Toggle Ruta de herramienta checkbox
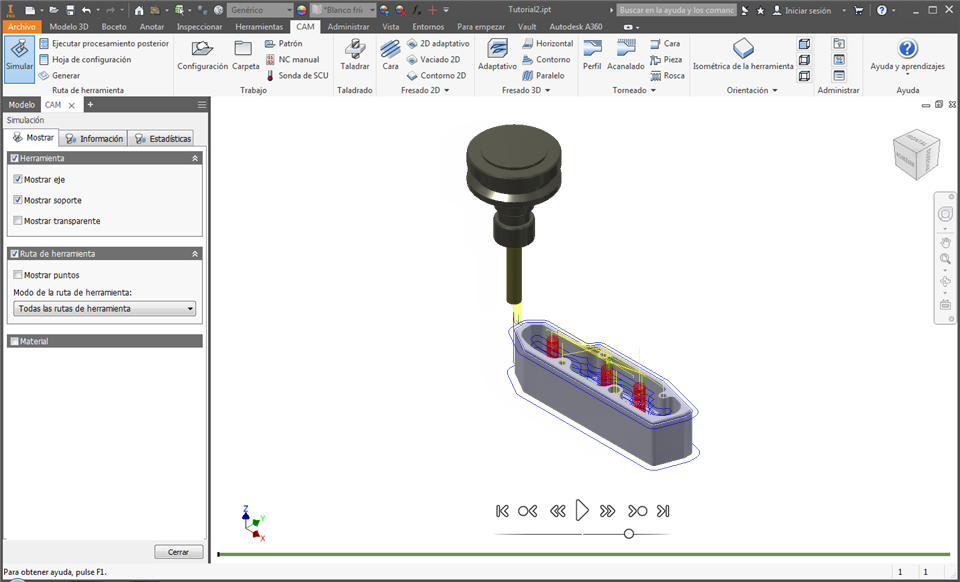Viewport: 960px width, 582px height. 15,253
